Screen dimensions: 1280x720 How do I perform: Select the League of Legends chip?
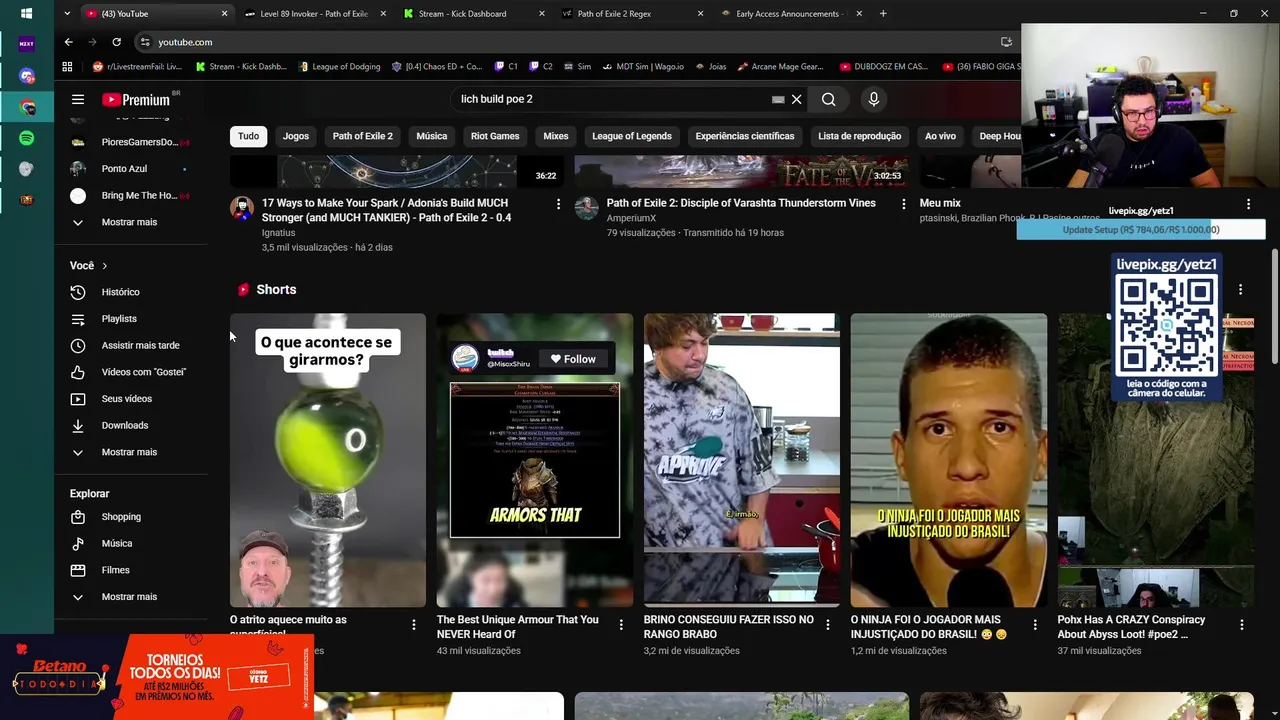click(x=631, y=136)
